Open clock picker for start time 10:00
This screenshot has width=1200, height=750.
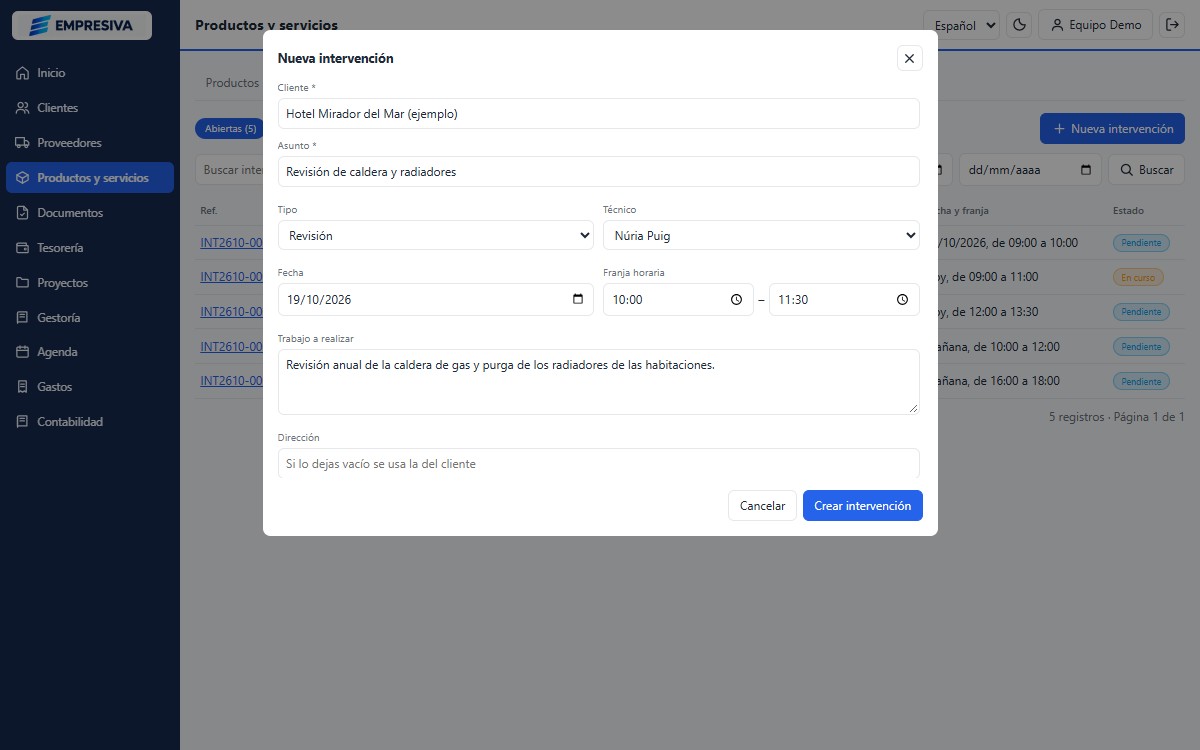point(736,299)
